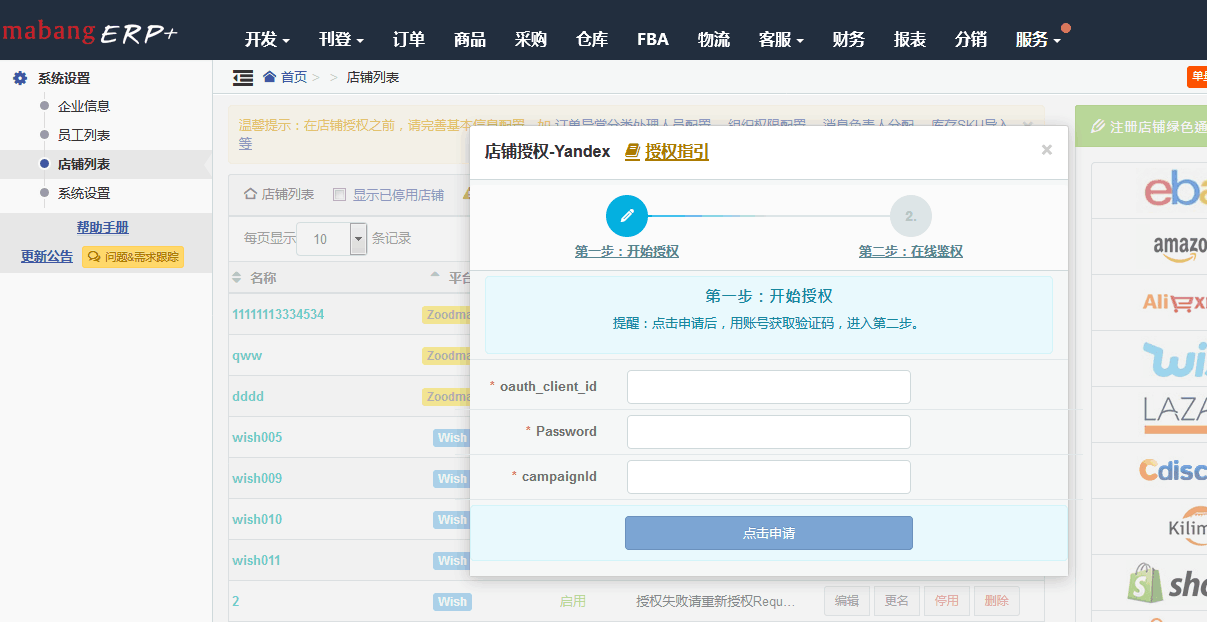The height and width of the screenshot is (622, 1207).
Task: Select the Lazada platform logo
Action: 1175,414
